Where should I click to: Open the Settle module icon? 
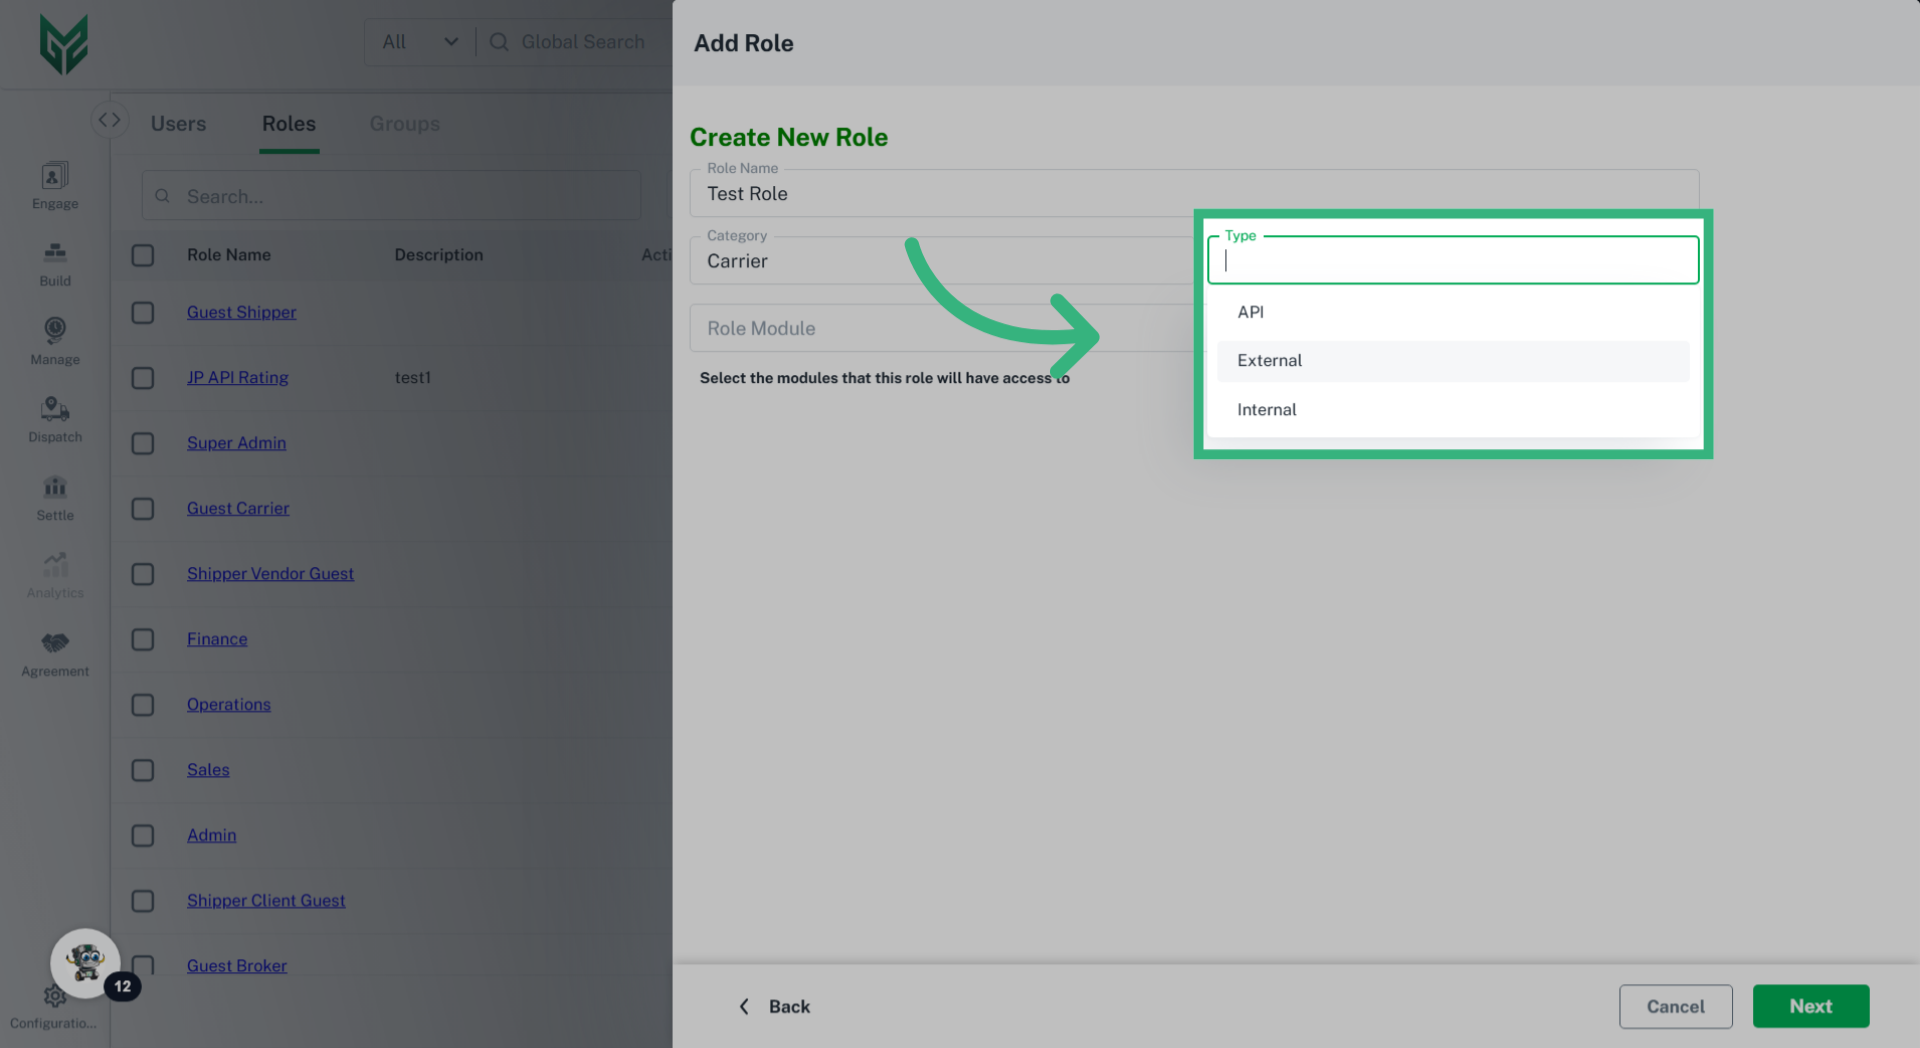pos(55,497)
